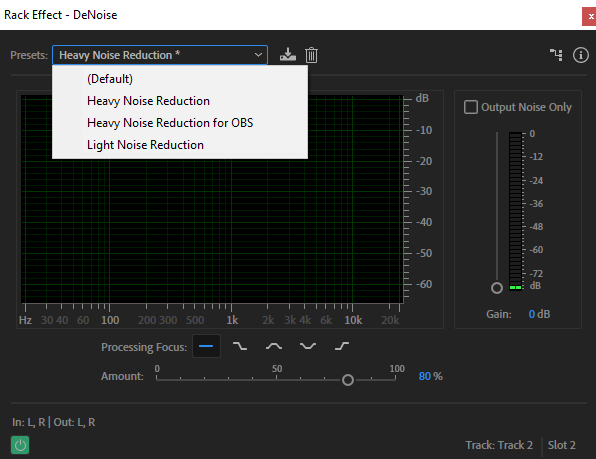Enable the Output Noise Only checkbox
The image size is (596, 459).
point(471,107)
